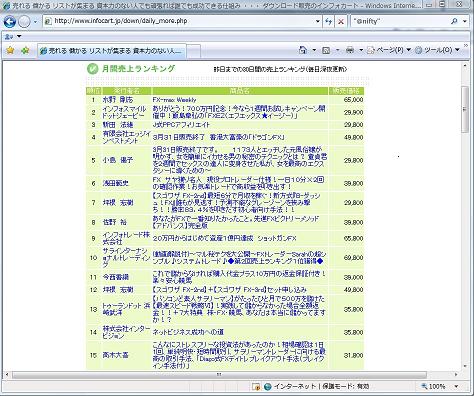Viewport: 474px width, 396px height.
Task: Expand the address bar history dropdown
Action: (318, 21)
